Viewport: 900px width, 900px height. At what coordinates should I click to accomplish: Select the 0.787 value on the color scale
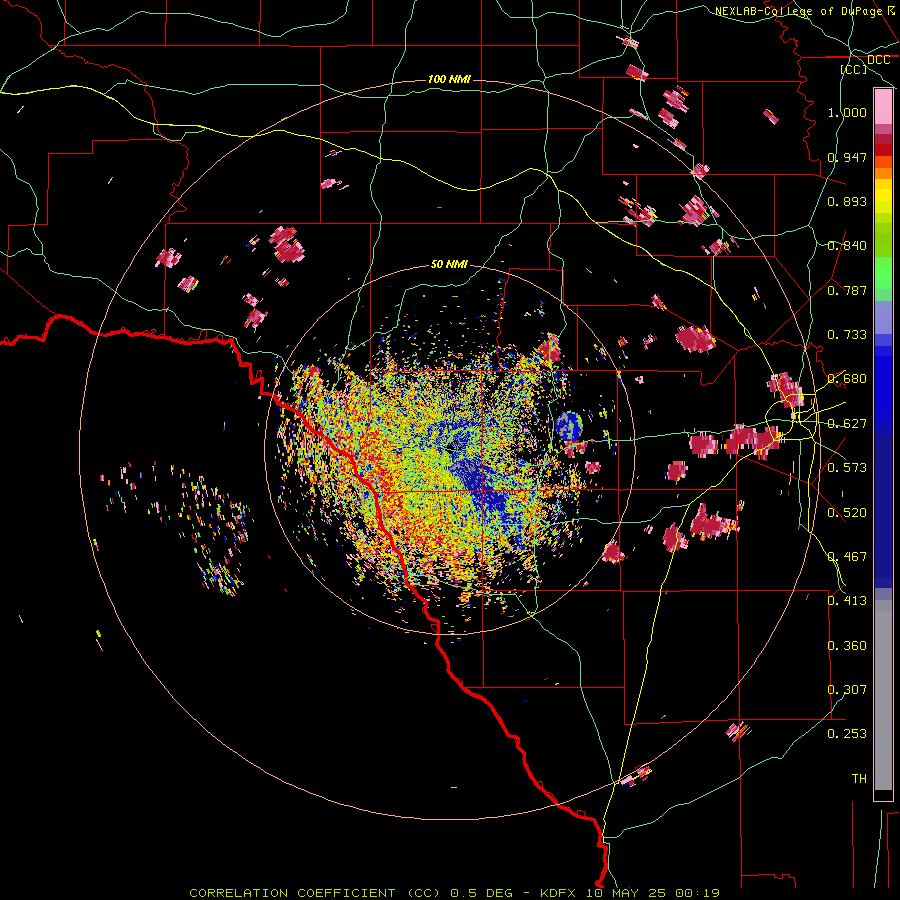(x=847, y=290)
